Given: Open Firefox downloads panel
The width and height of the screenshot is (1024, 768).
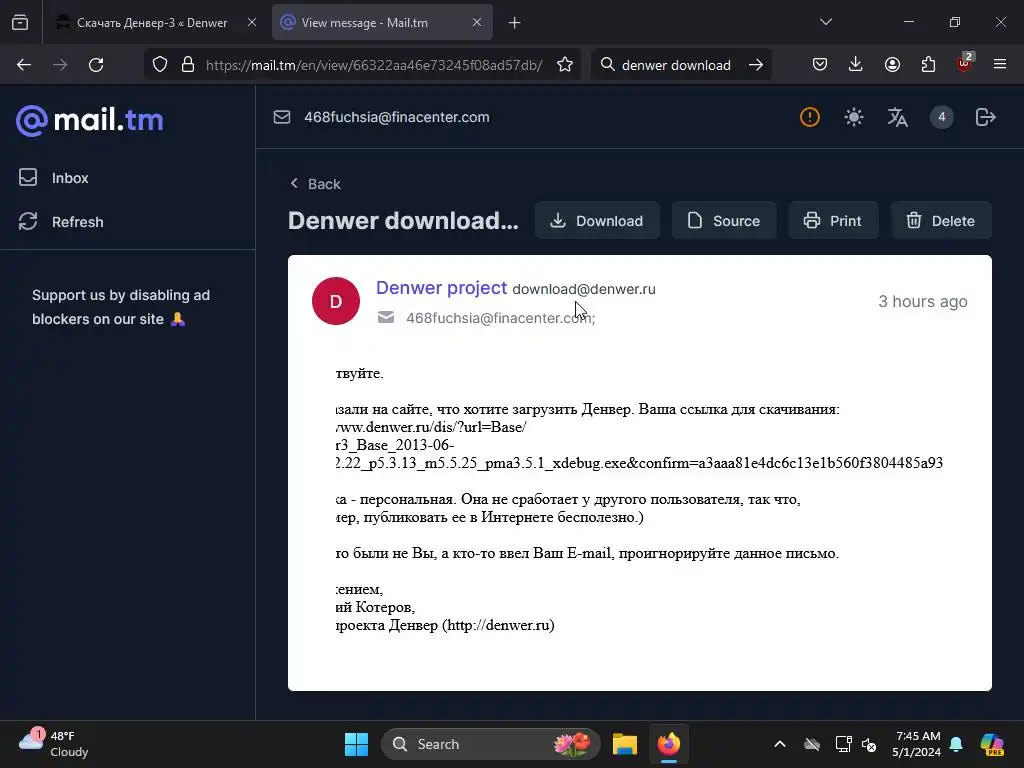Looking at the screenshot, I should point(856,64).
